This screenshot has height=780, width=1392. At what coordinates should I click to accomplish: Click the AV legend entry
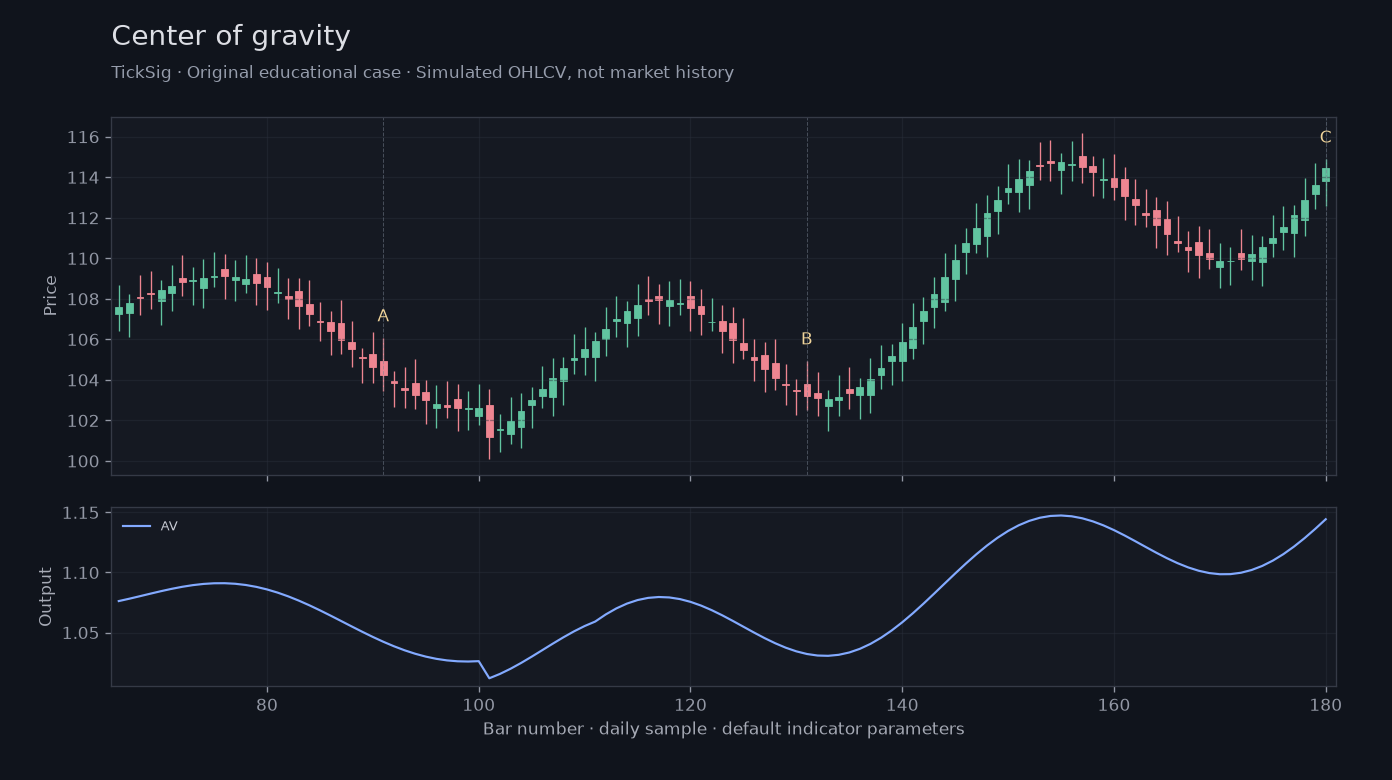coord(150,526)
